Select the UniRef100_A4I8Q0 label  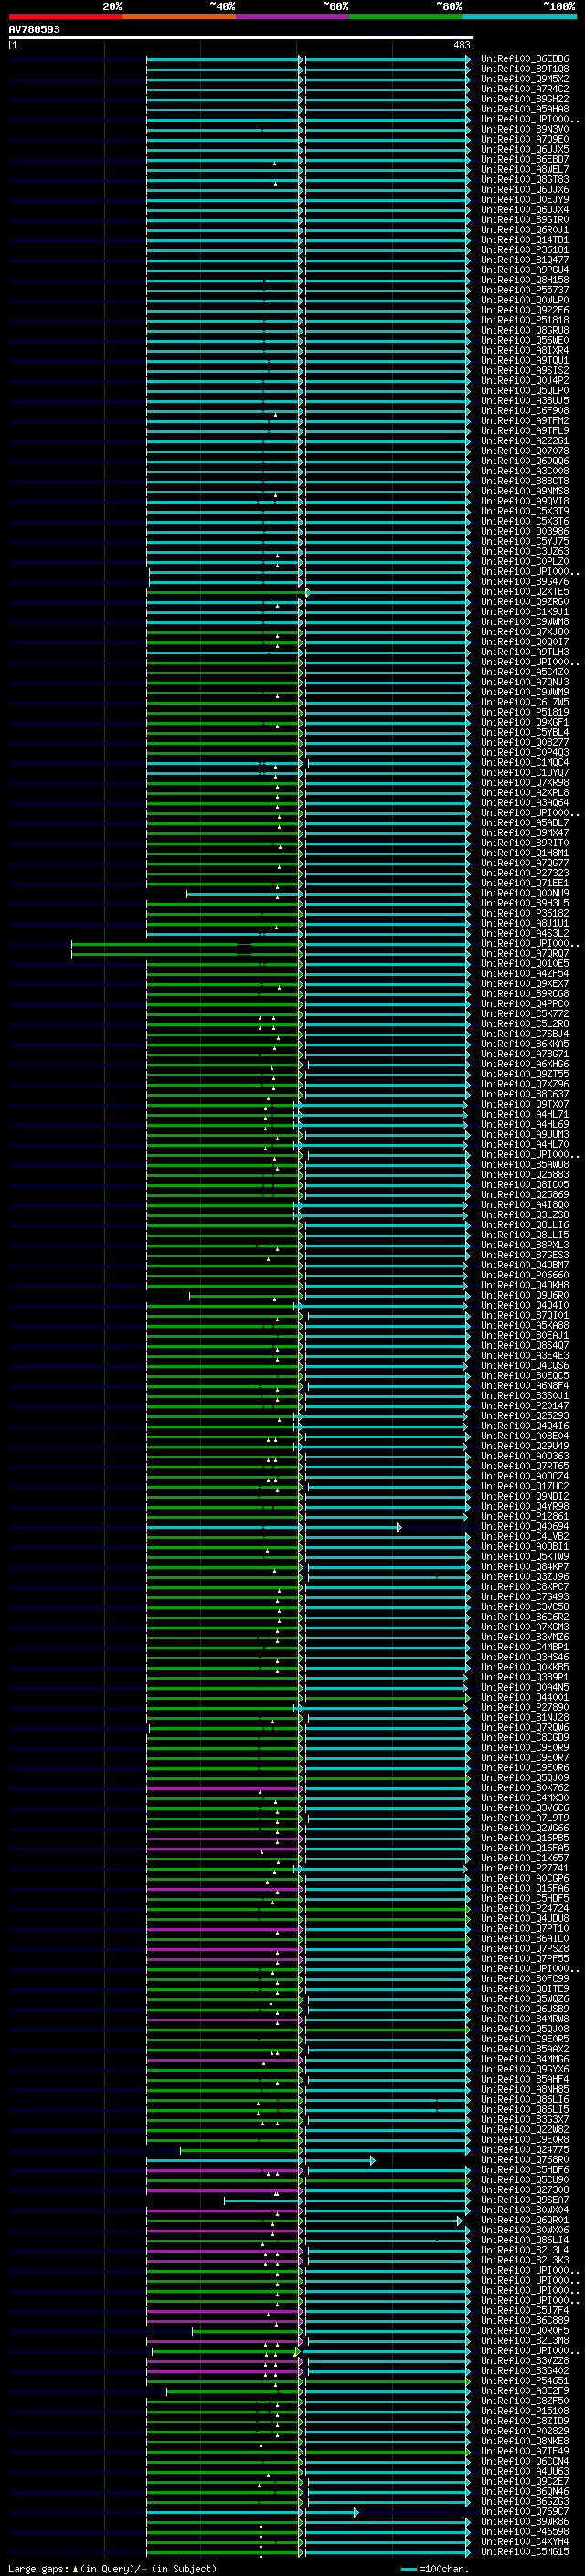(x=524, y=1205)
